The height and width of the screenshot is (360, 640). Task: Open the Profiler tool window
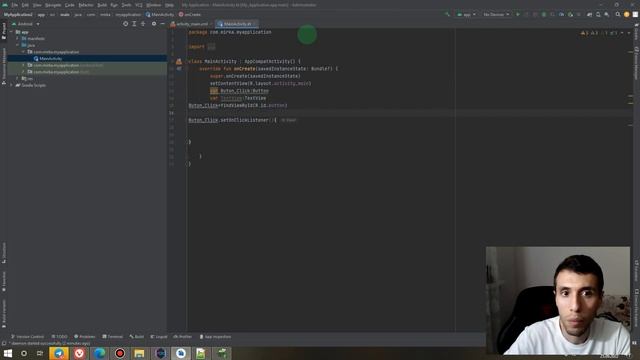[x=182, y=337]
